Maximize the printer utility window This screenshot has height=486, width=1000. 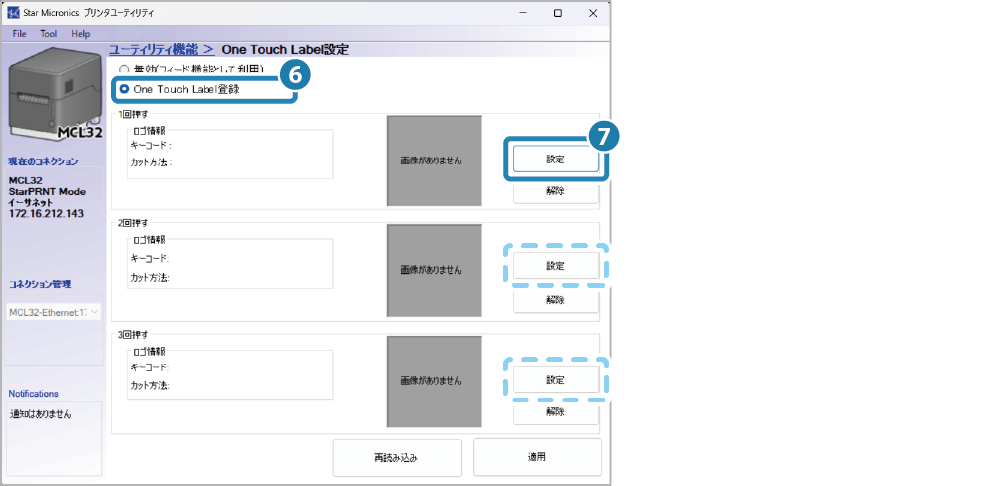pyautogui.click(x=557, y=13)
